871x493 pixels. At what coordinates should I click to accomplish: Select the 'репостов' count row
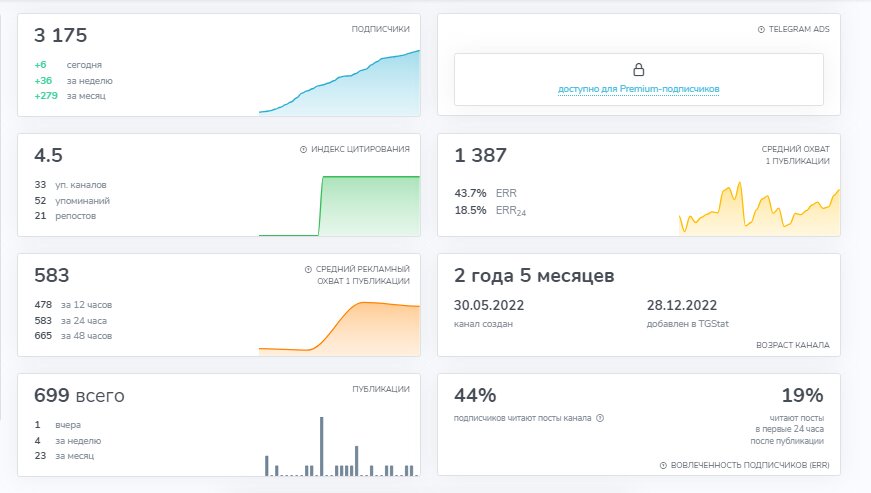coord(66,216)
